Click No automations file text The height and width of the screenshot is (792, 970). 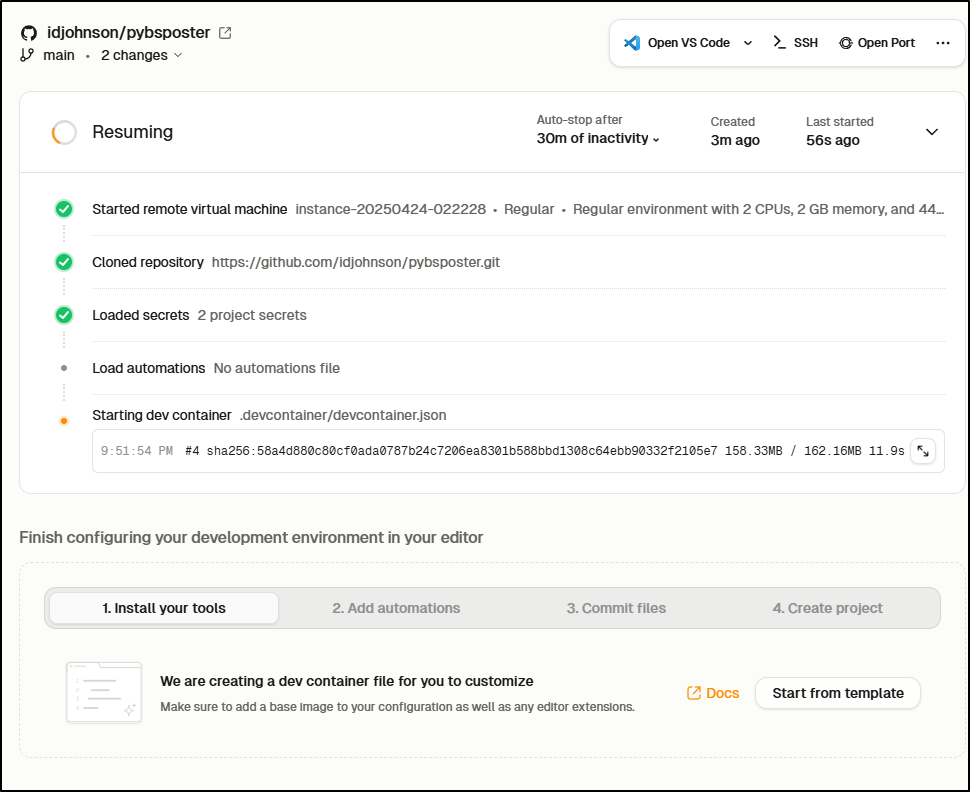click(x=277, y=368)
